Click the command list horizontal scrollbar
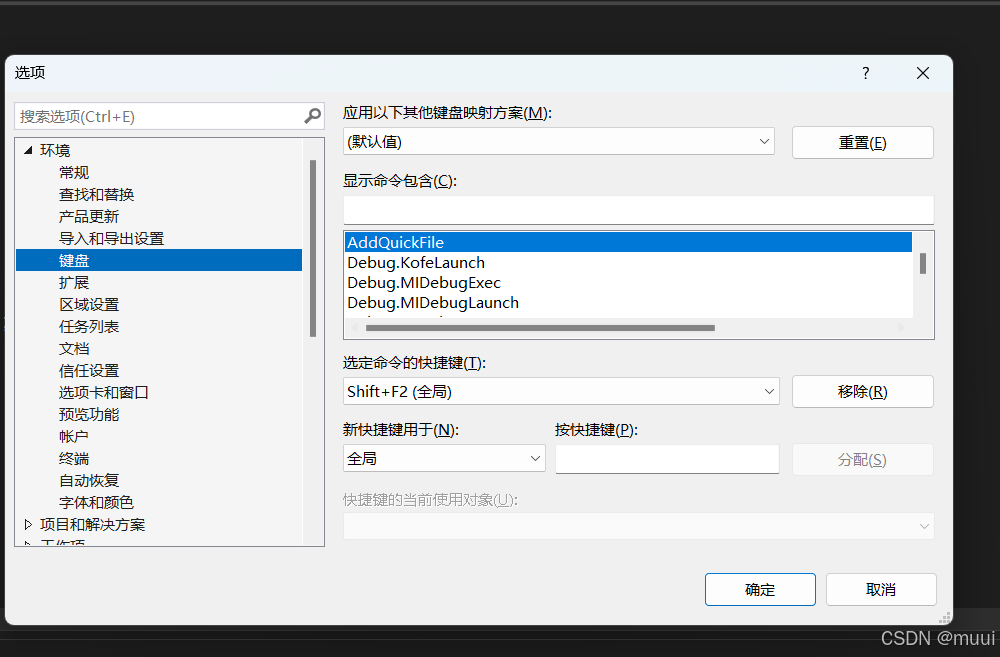 click(x=540, y=328)
